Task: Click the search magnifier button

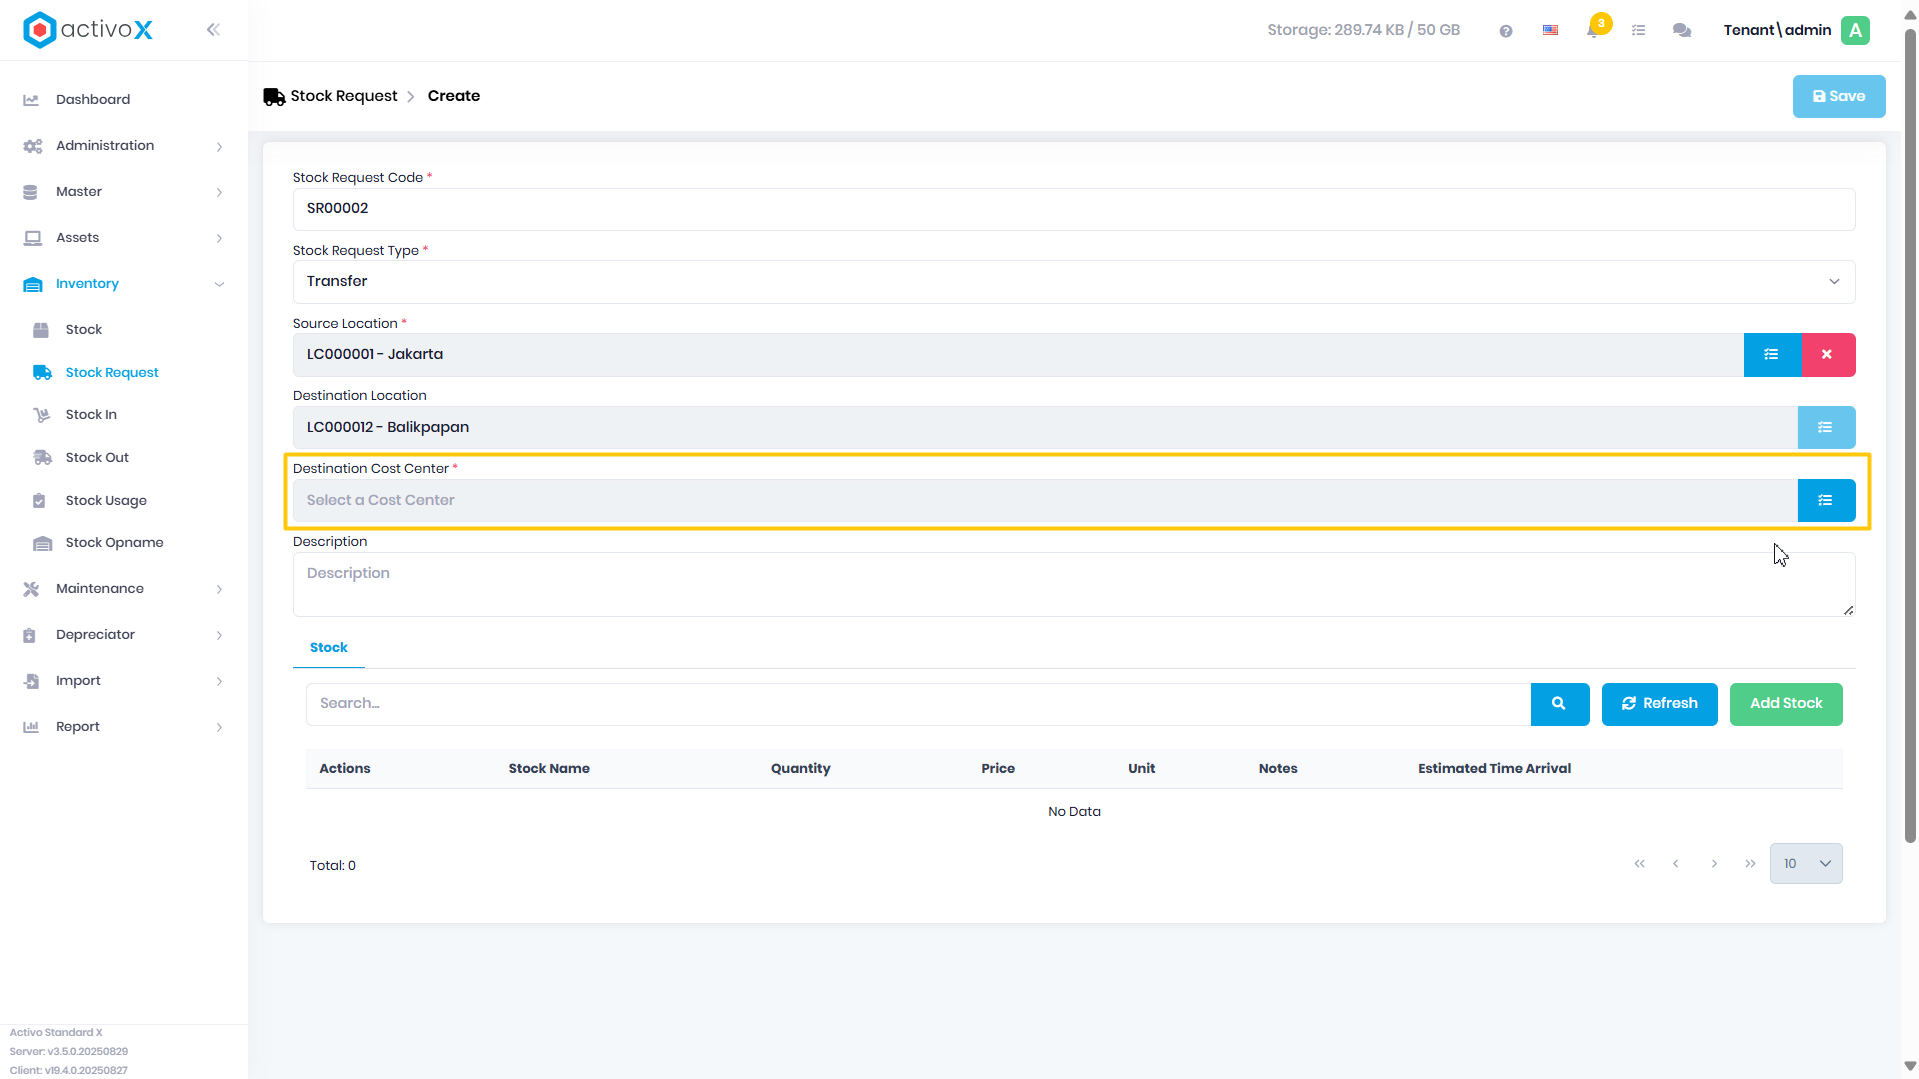Action: pyautogui.click(x=1559, y=704)
